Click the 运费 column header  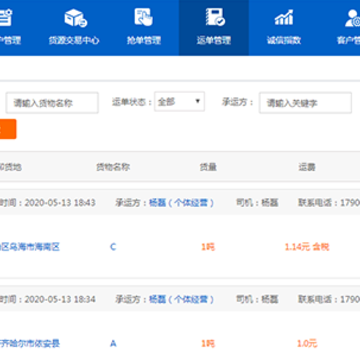(x=307, y=167)
